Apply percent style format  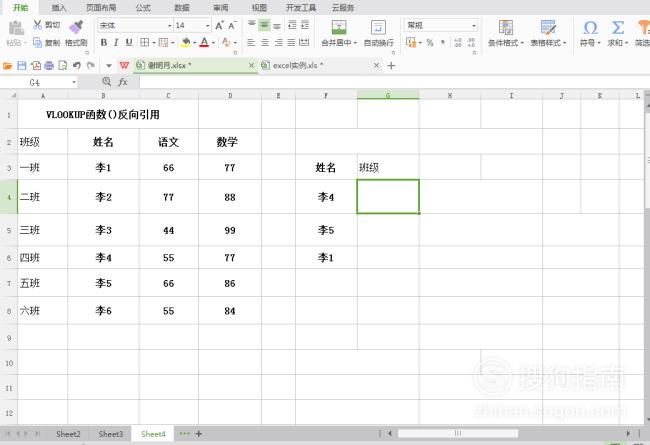click(x=430, y=42)
